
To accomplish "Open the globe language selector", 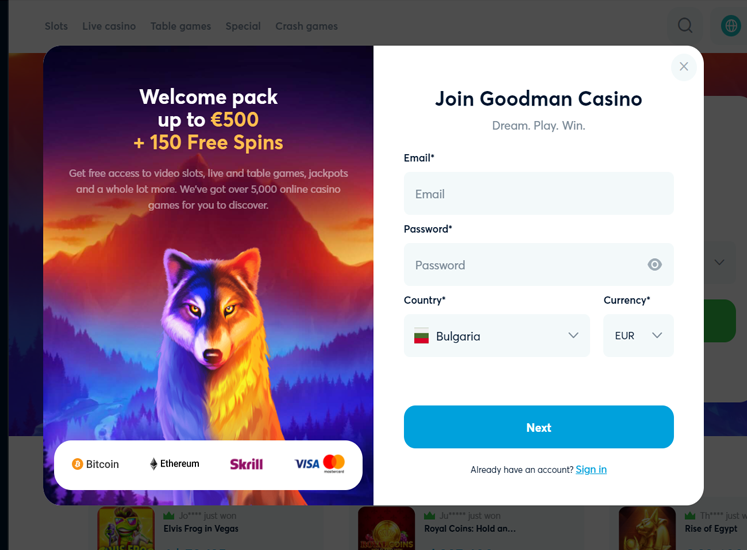I will [731, 26].
